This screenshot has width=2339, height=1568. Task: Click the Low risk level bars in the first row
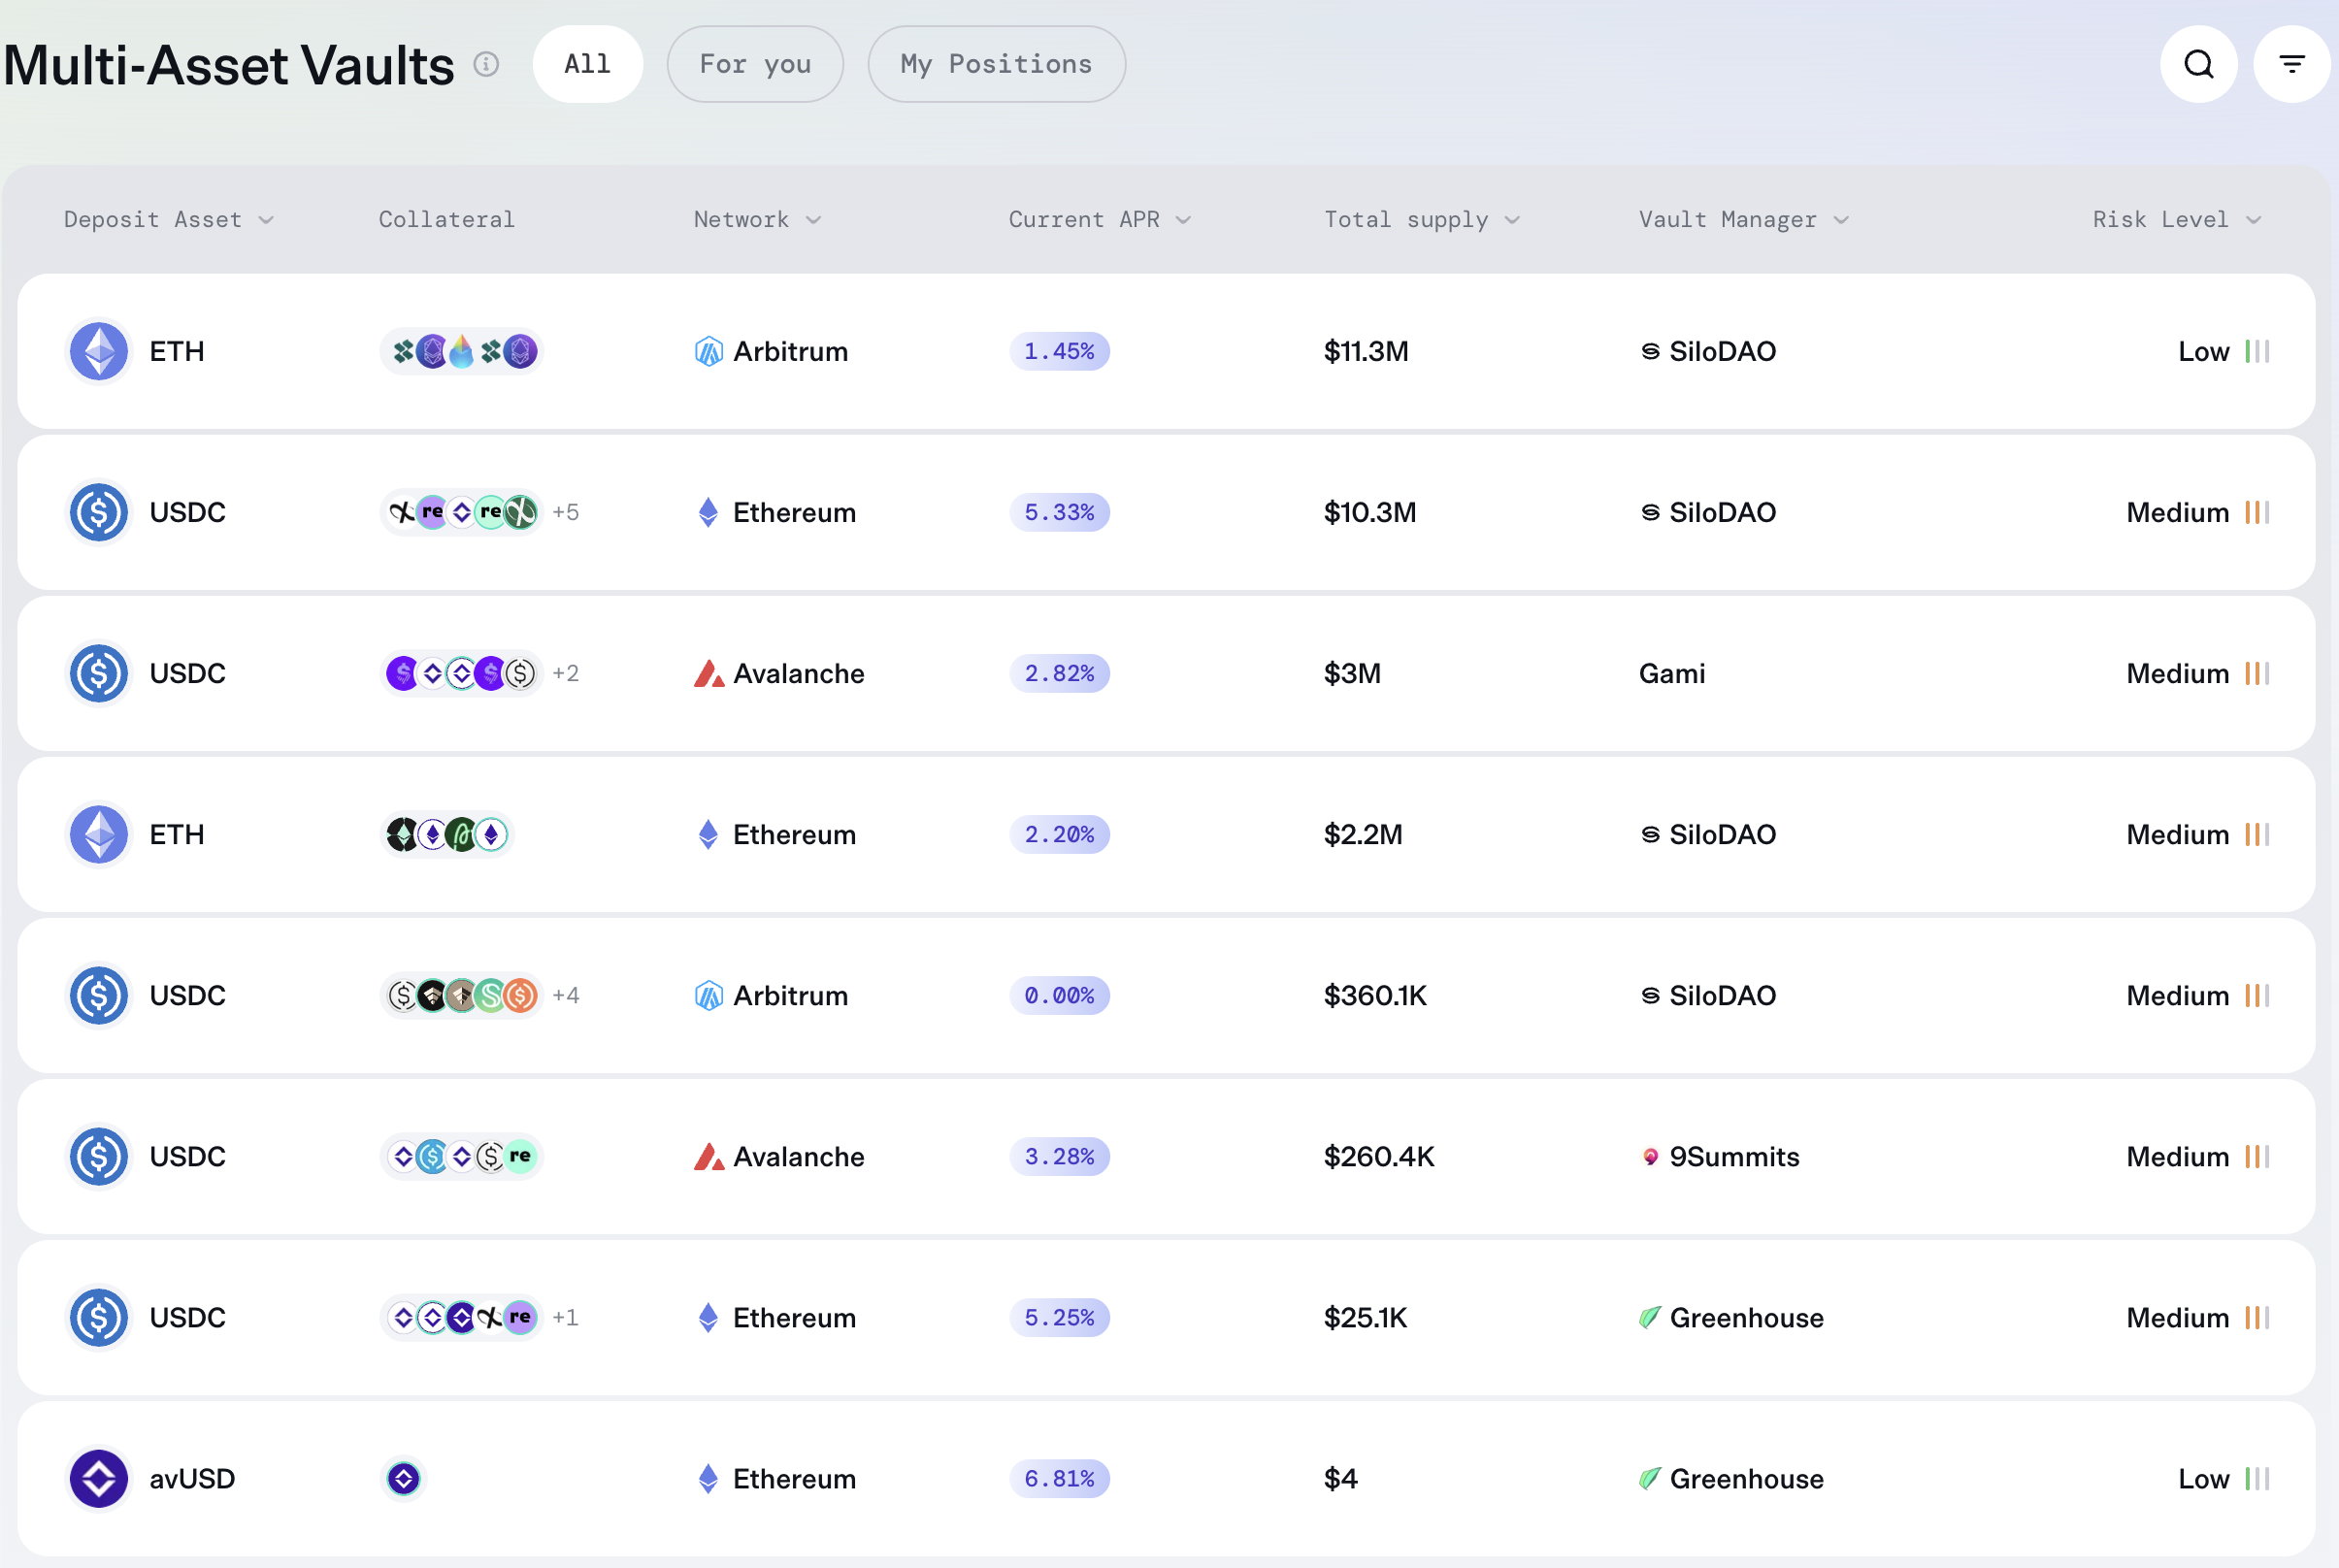coord(2256,351)
